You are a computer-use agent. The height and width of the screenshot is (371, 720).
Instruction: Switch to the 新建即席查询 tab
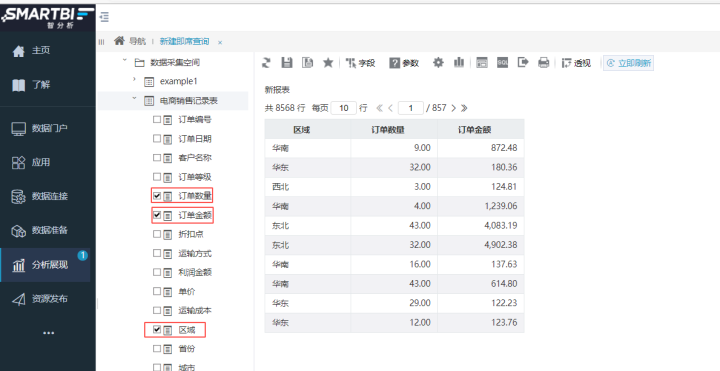click(184, 41)
